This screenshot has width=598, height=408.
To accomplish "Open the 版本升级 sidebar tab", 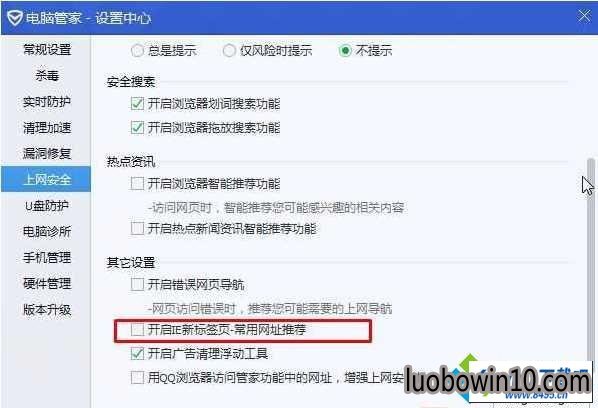I will (x=47, y=310).
